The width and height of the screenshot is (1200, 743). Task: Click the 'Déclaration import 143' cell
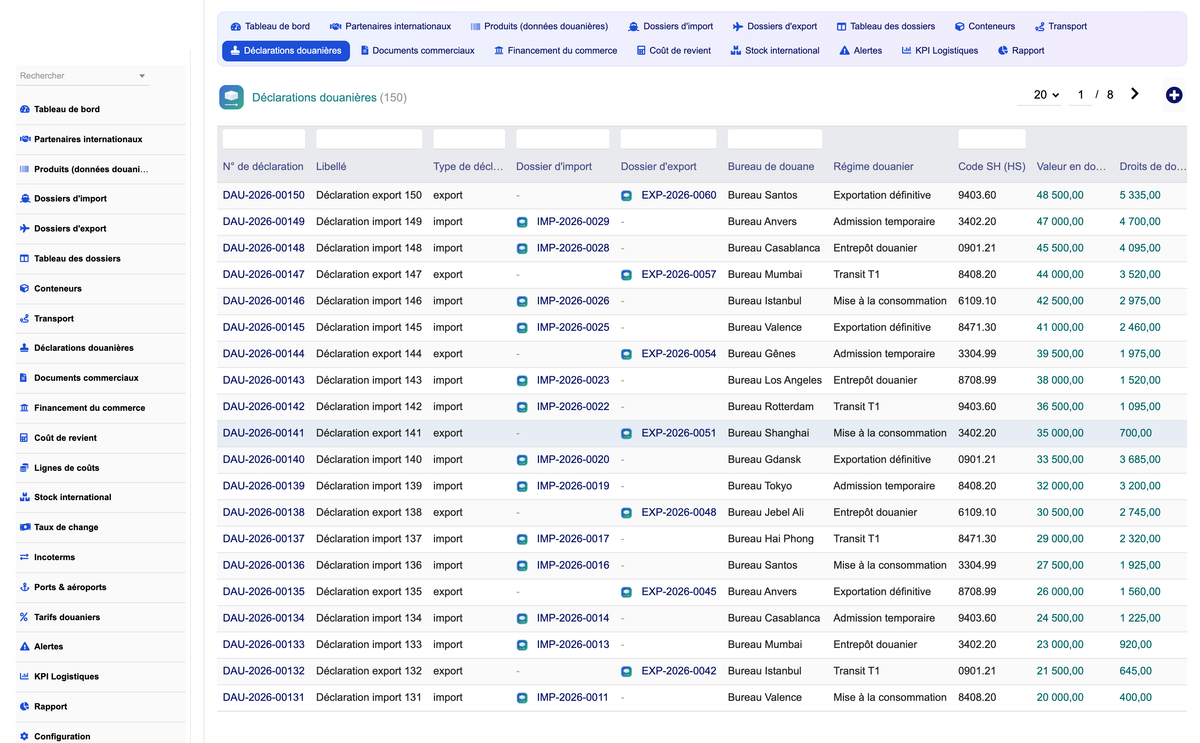369,381
